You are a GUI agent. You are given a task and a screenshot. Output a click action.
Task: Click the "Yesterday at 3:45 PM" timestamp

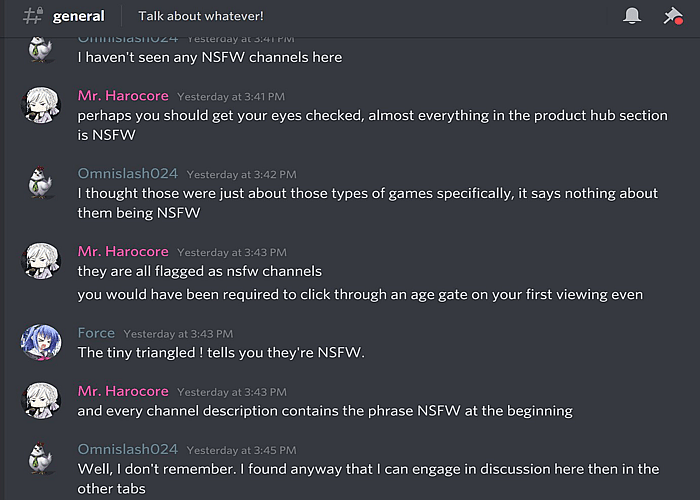[x=236, y=451]
